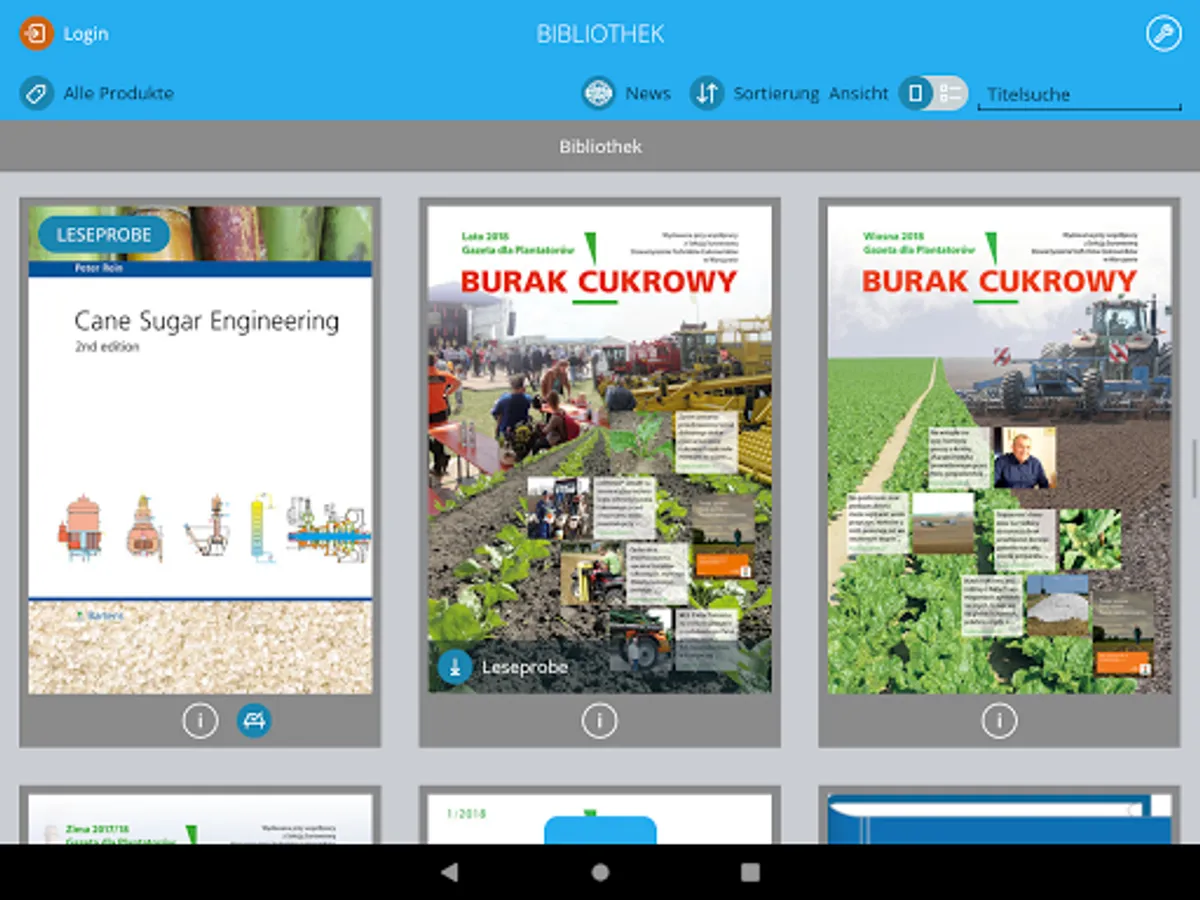This screenshot has width=1200, height=900.
Task: Switch Ansicht toggle to list view
Action: coord(951,94)
